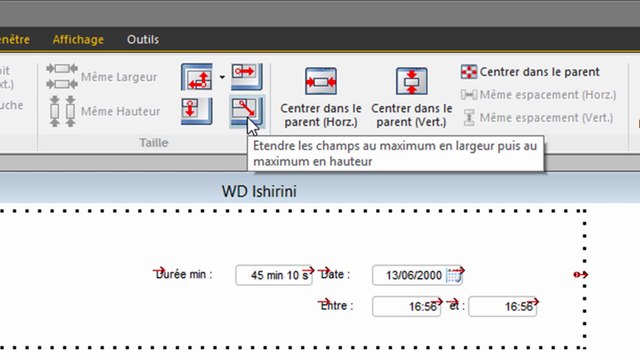Click the first 16:56 time field

point(407,306)
